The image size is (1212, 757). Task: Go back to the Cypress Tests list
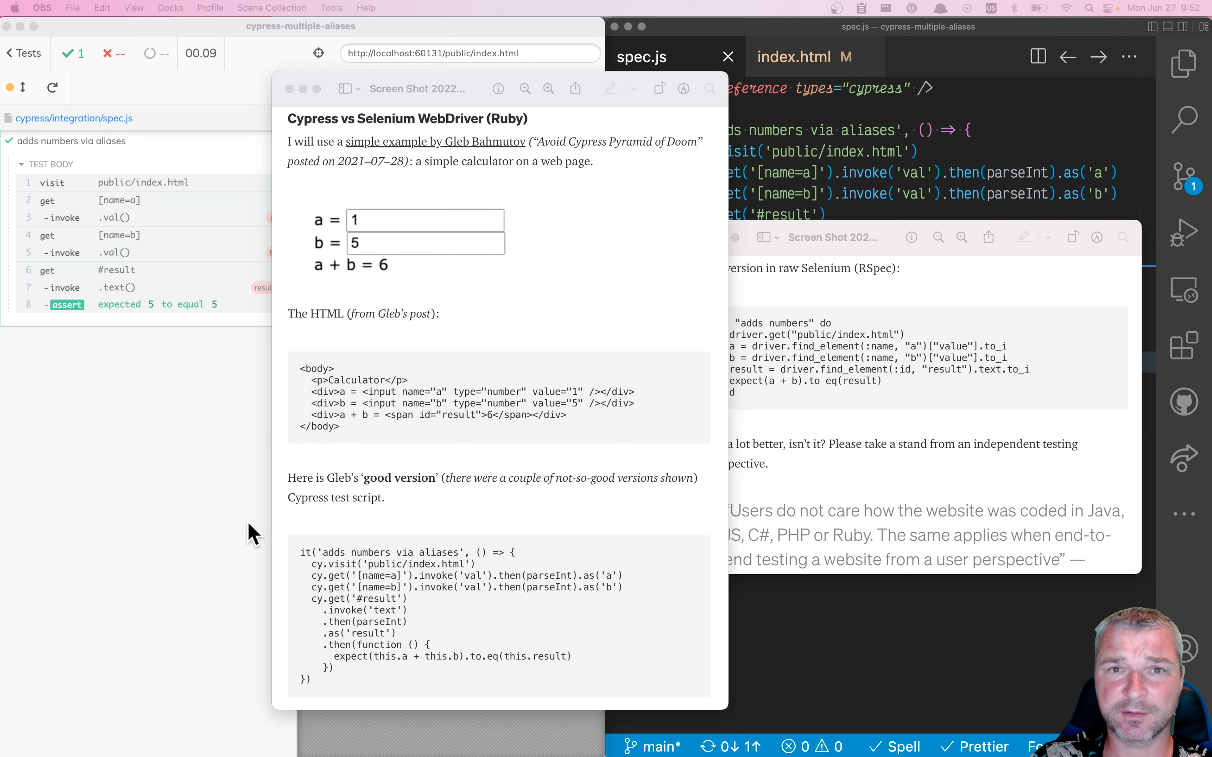pyautogui.click(x=23, y=53)
